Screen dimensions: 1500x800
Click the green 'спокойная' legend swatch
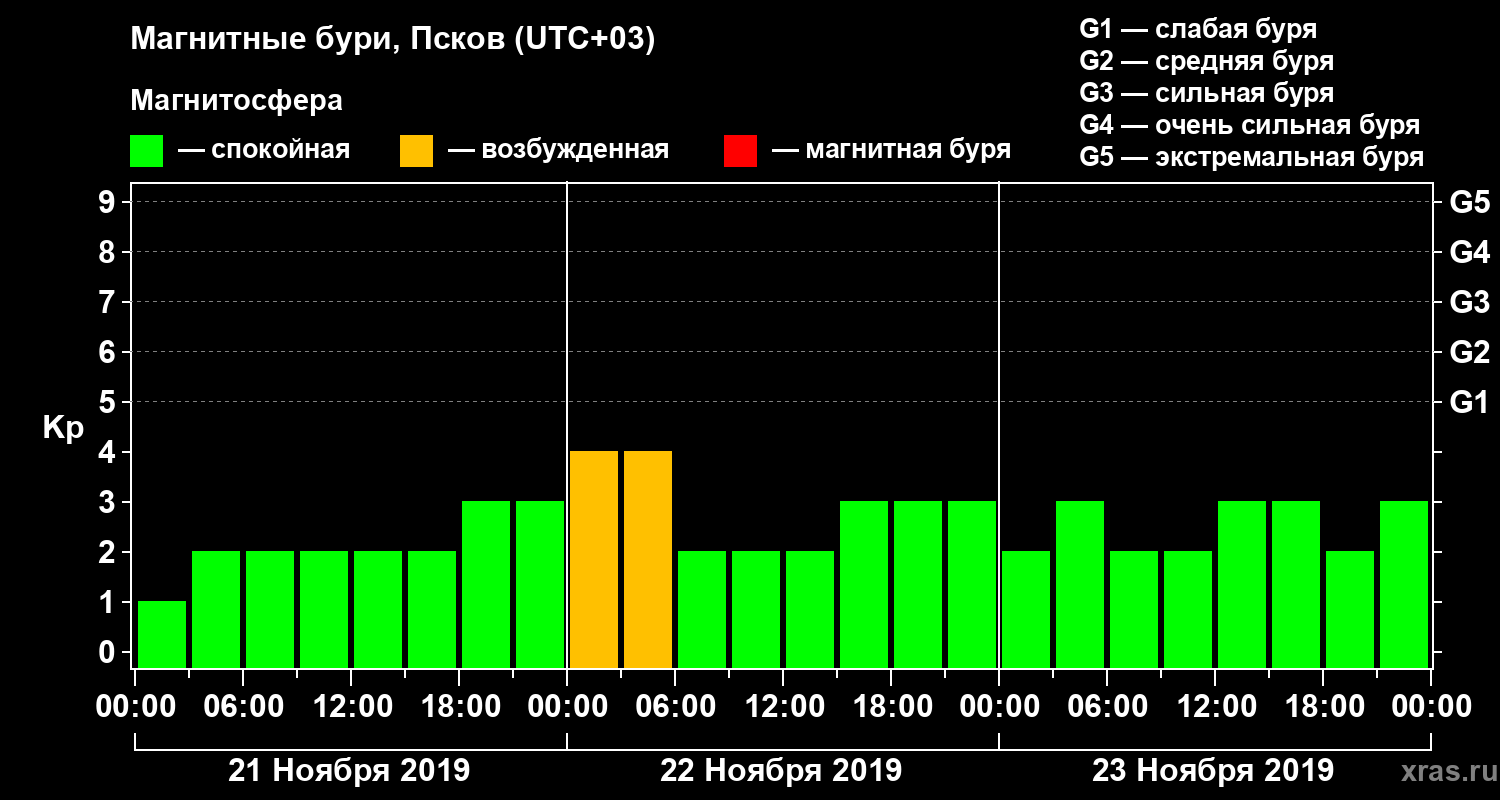146,151
